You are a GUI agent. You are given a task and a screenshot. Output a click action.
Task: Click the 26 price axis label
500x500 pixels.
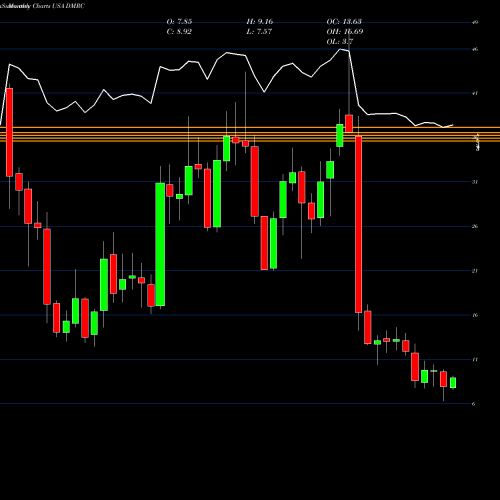coord(475,226)
